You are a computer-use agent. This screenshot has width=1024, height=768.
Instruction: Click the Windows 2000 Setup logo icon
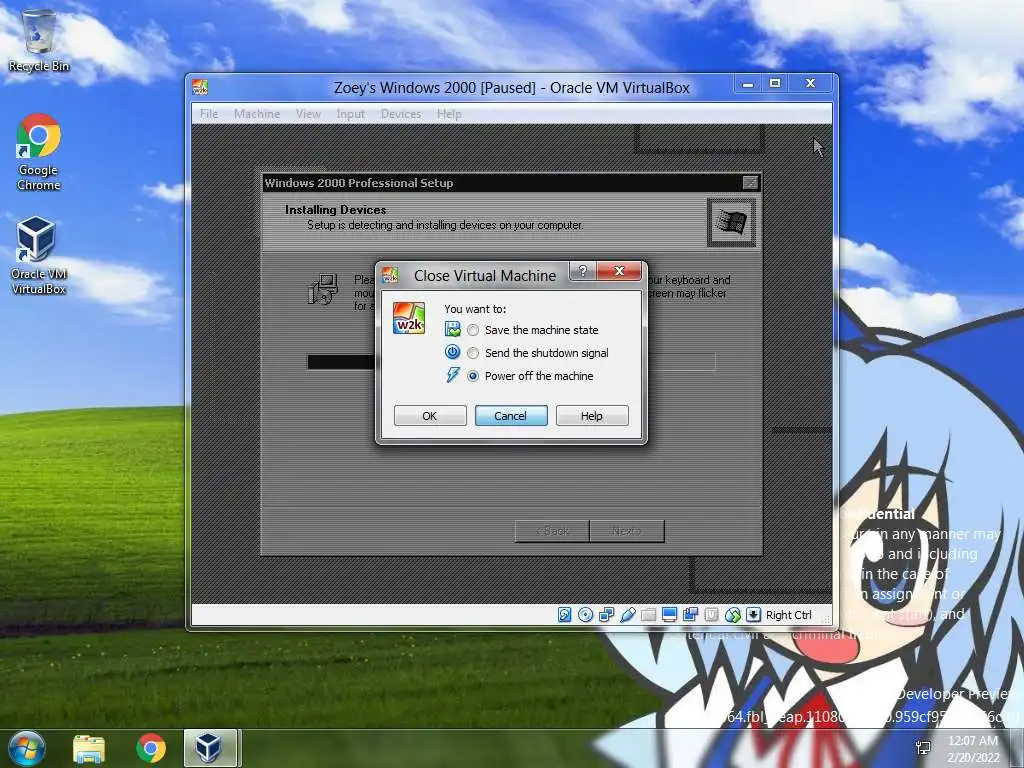pos(731,223)
